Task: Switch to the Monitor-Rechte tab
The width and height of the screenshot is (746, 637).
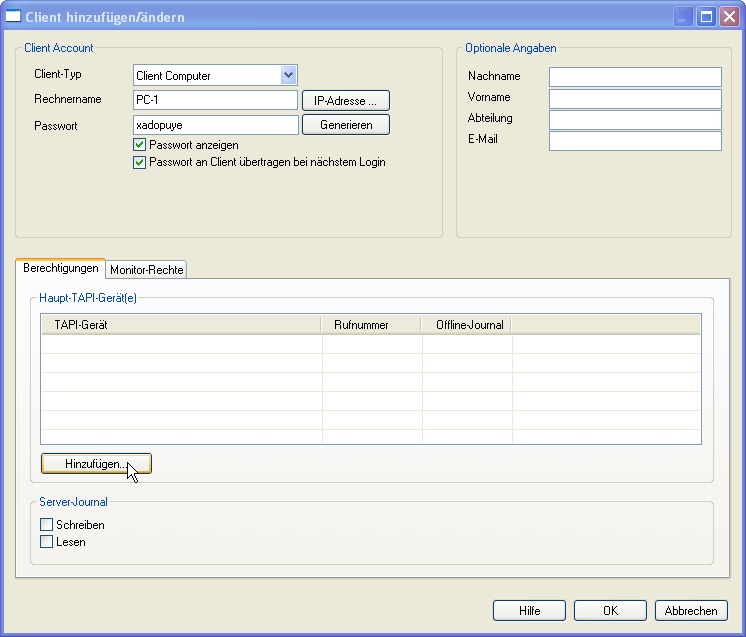Action: pyautogui.click(x=147, y=270)
